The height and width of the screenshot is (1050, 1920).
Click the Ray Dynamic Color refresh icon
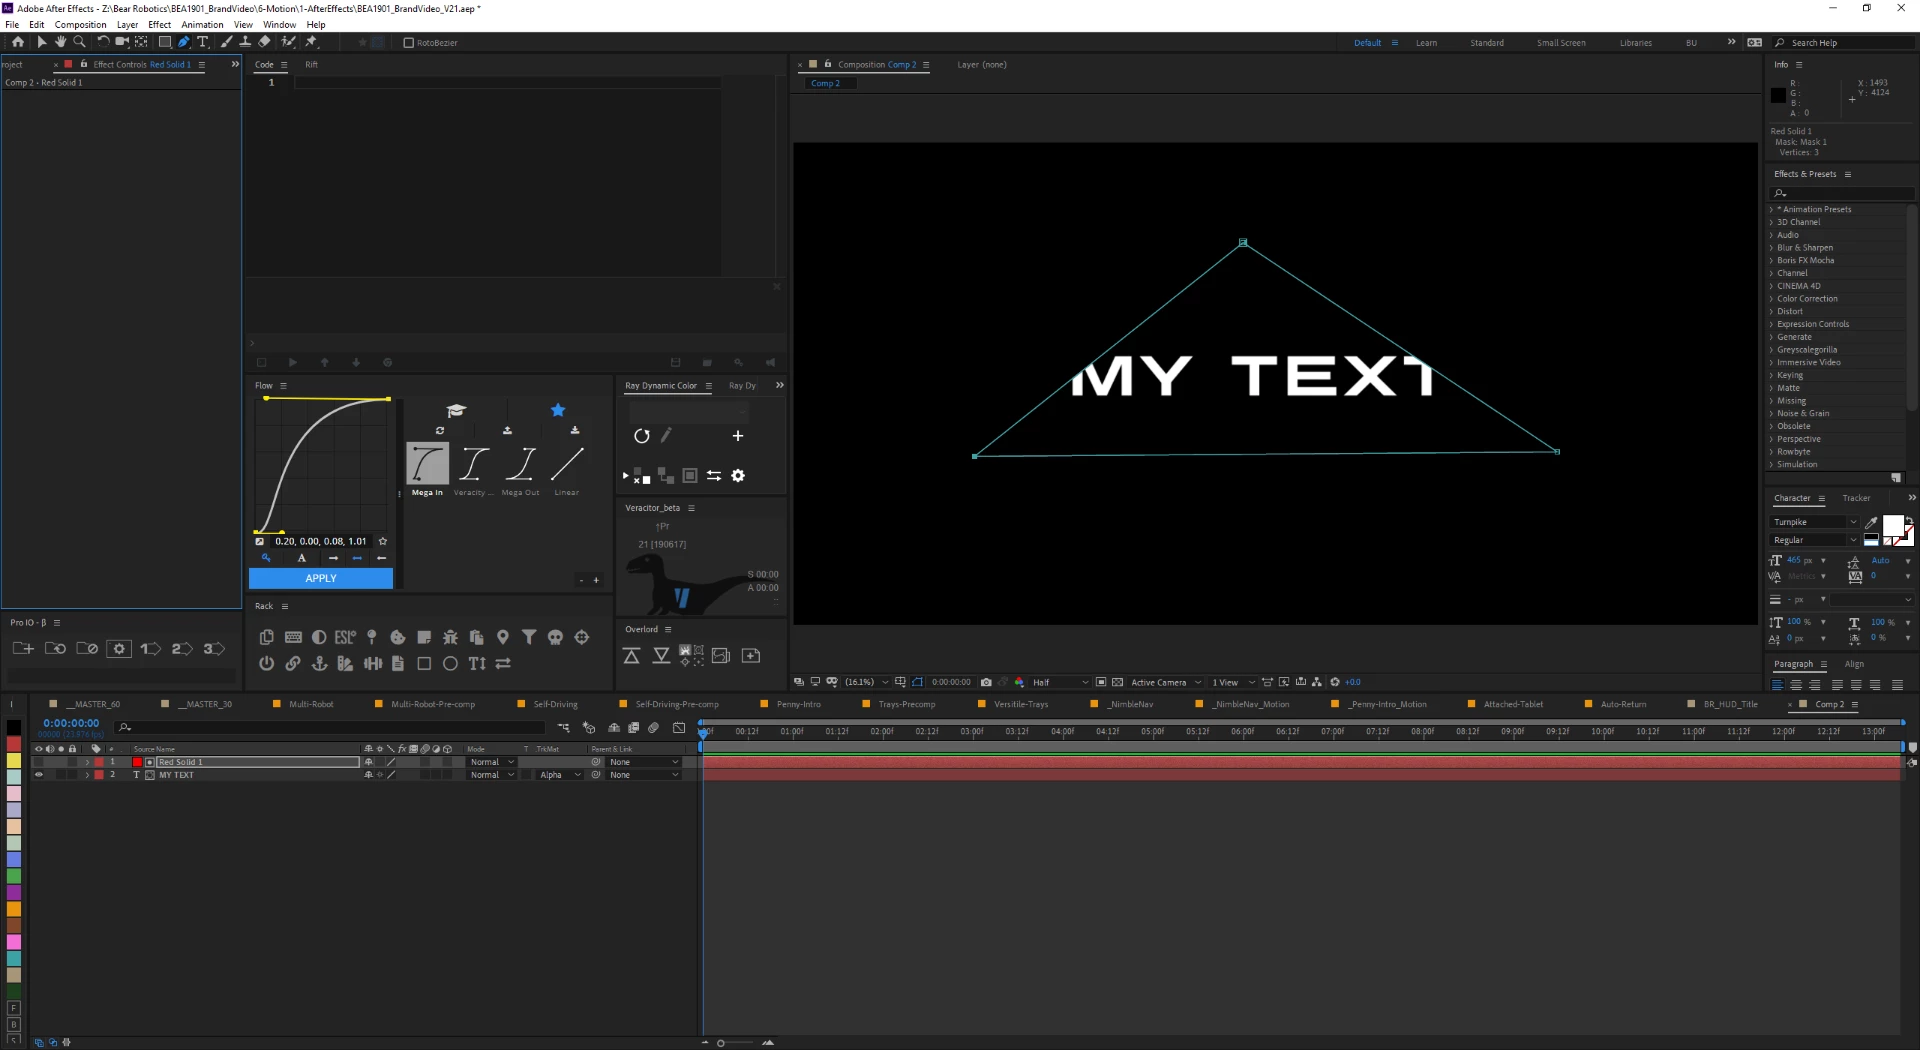coord(642,436)
